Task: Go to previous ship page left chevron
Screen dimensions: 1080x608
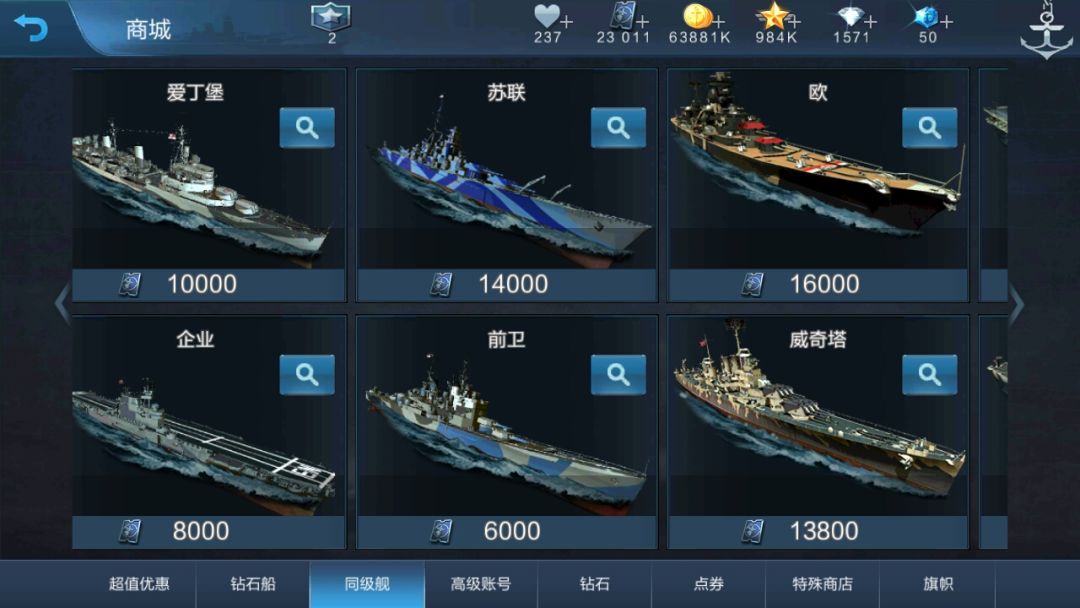Action: point(62,304)
